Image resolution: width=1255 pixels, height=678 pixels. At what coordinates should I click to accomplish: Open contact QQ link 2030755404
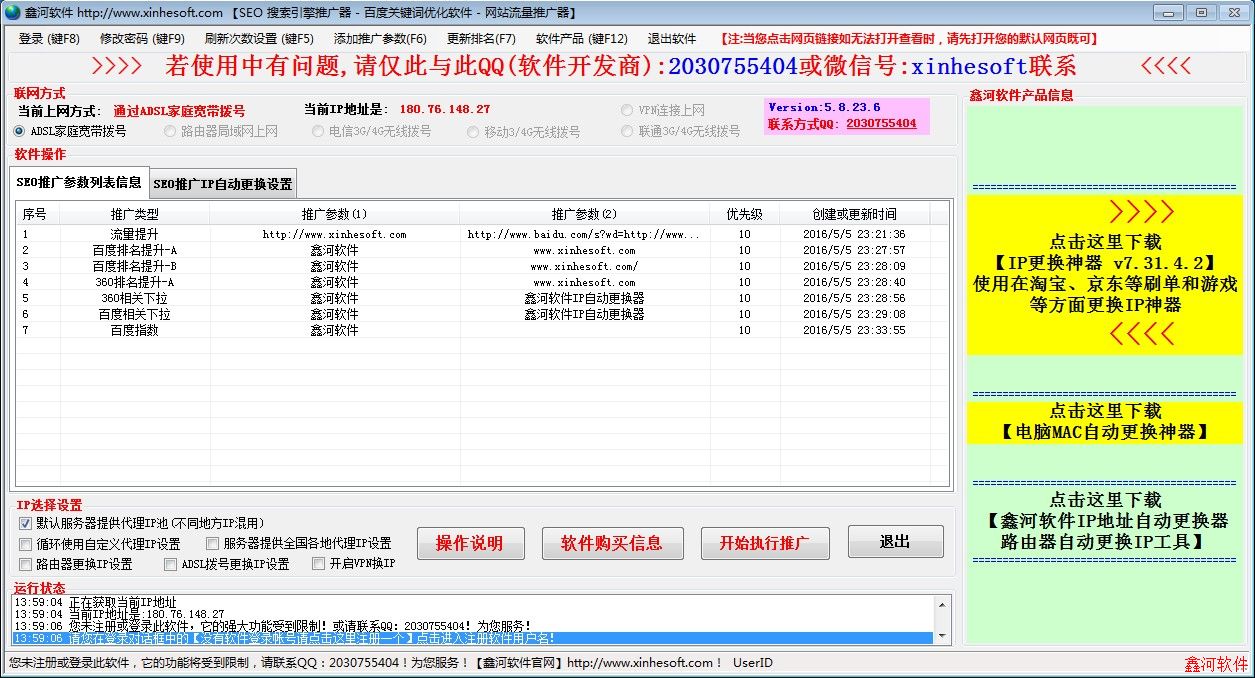click(x=881, y=124)
